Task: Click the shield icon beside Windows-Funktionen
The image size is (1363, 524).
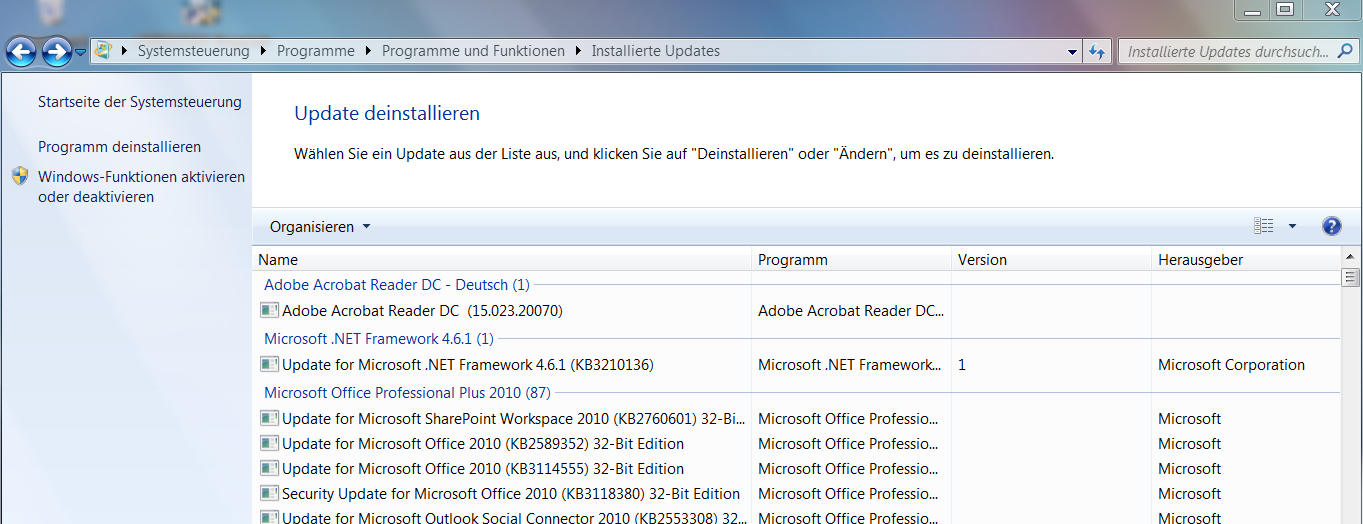Action: [21, 177]
